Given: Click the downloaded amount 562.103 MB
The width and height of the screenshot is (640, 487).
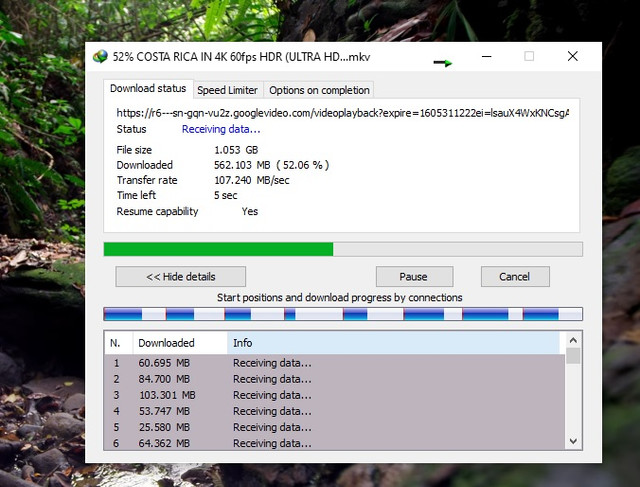Looking at the screenshot, I should 242,165.
